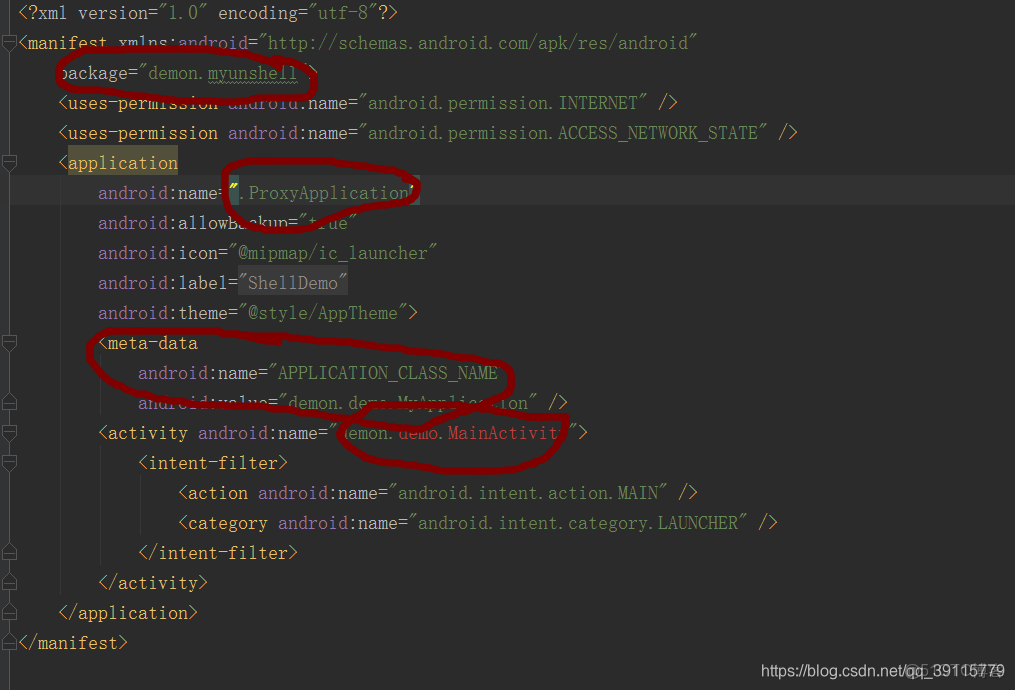The image size is (1015, 690).
Task: Click the ACCESS_NETWORK_STATE permission string
Action: click(563, 133)
